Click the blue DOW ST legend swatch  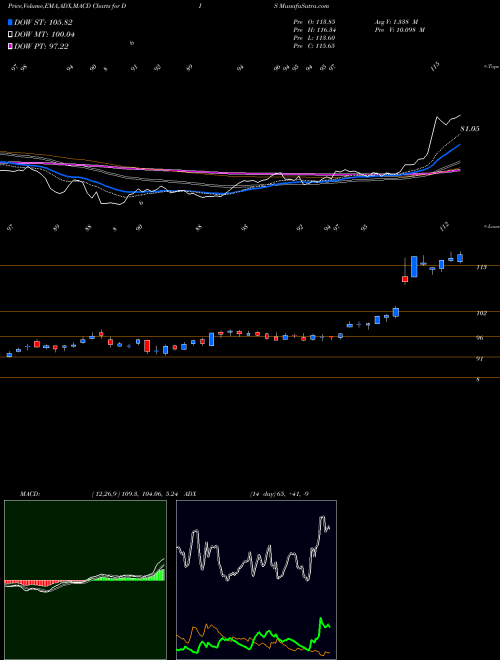[x=11, y=22]
